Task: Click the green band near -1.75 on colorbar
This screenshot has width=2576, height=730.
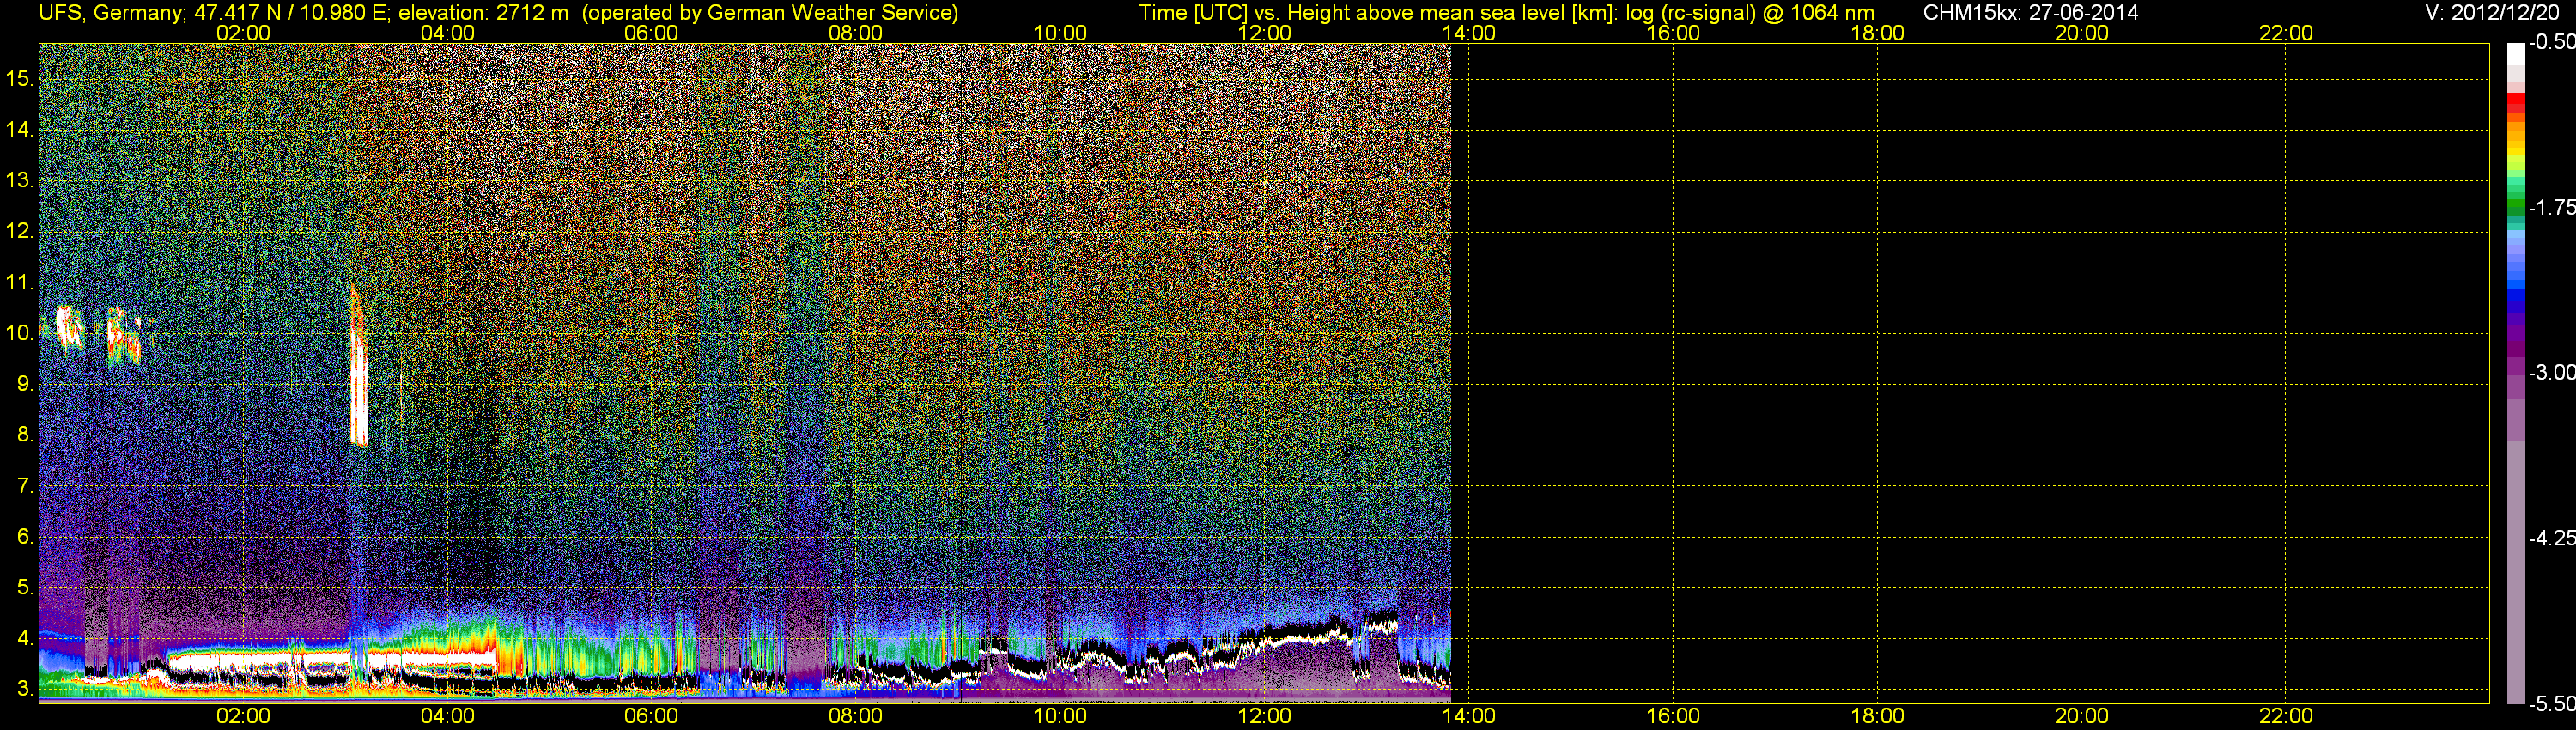Action: pyautogui.click(x=2516, y=208)
